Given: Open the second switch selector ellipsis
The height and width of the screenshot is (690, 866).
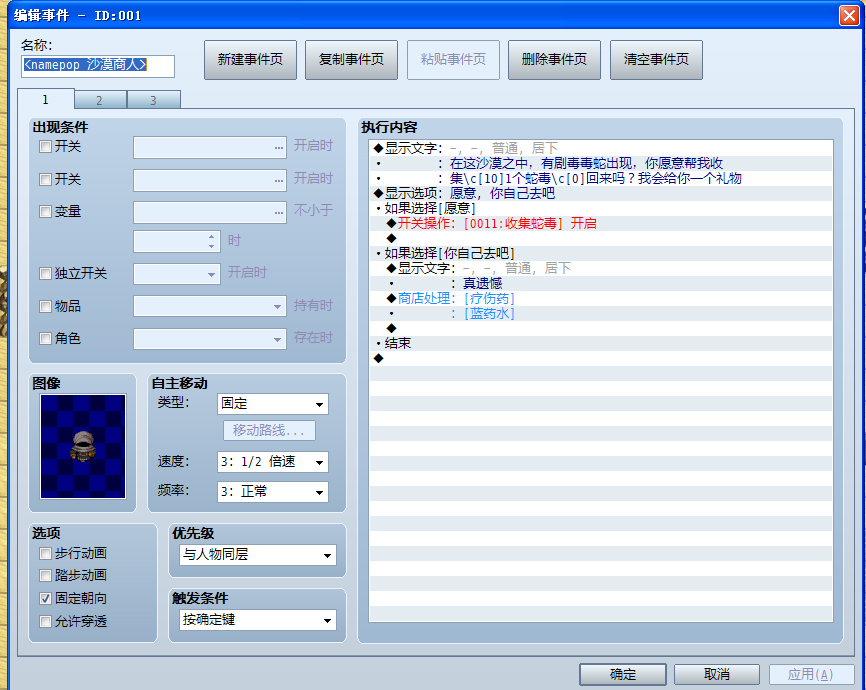Looking at the screenshot, I should (x=278, y=180).
